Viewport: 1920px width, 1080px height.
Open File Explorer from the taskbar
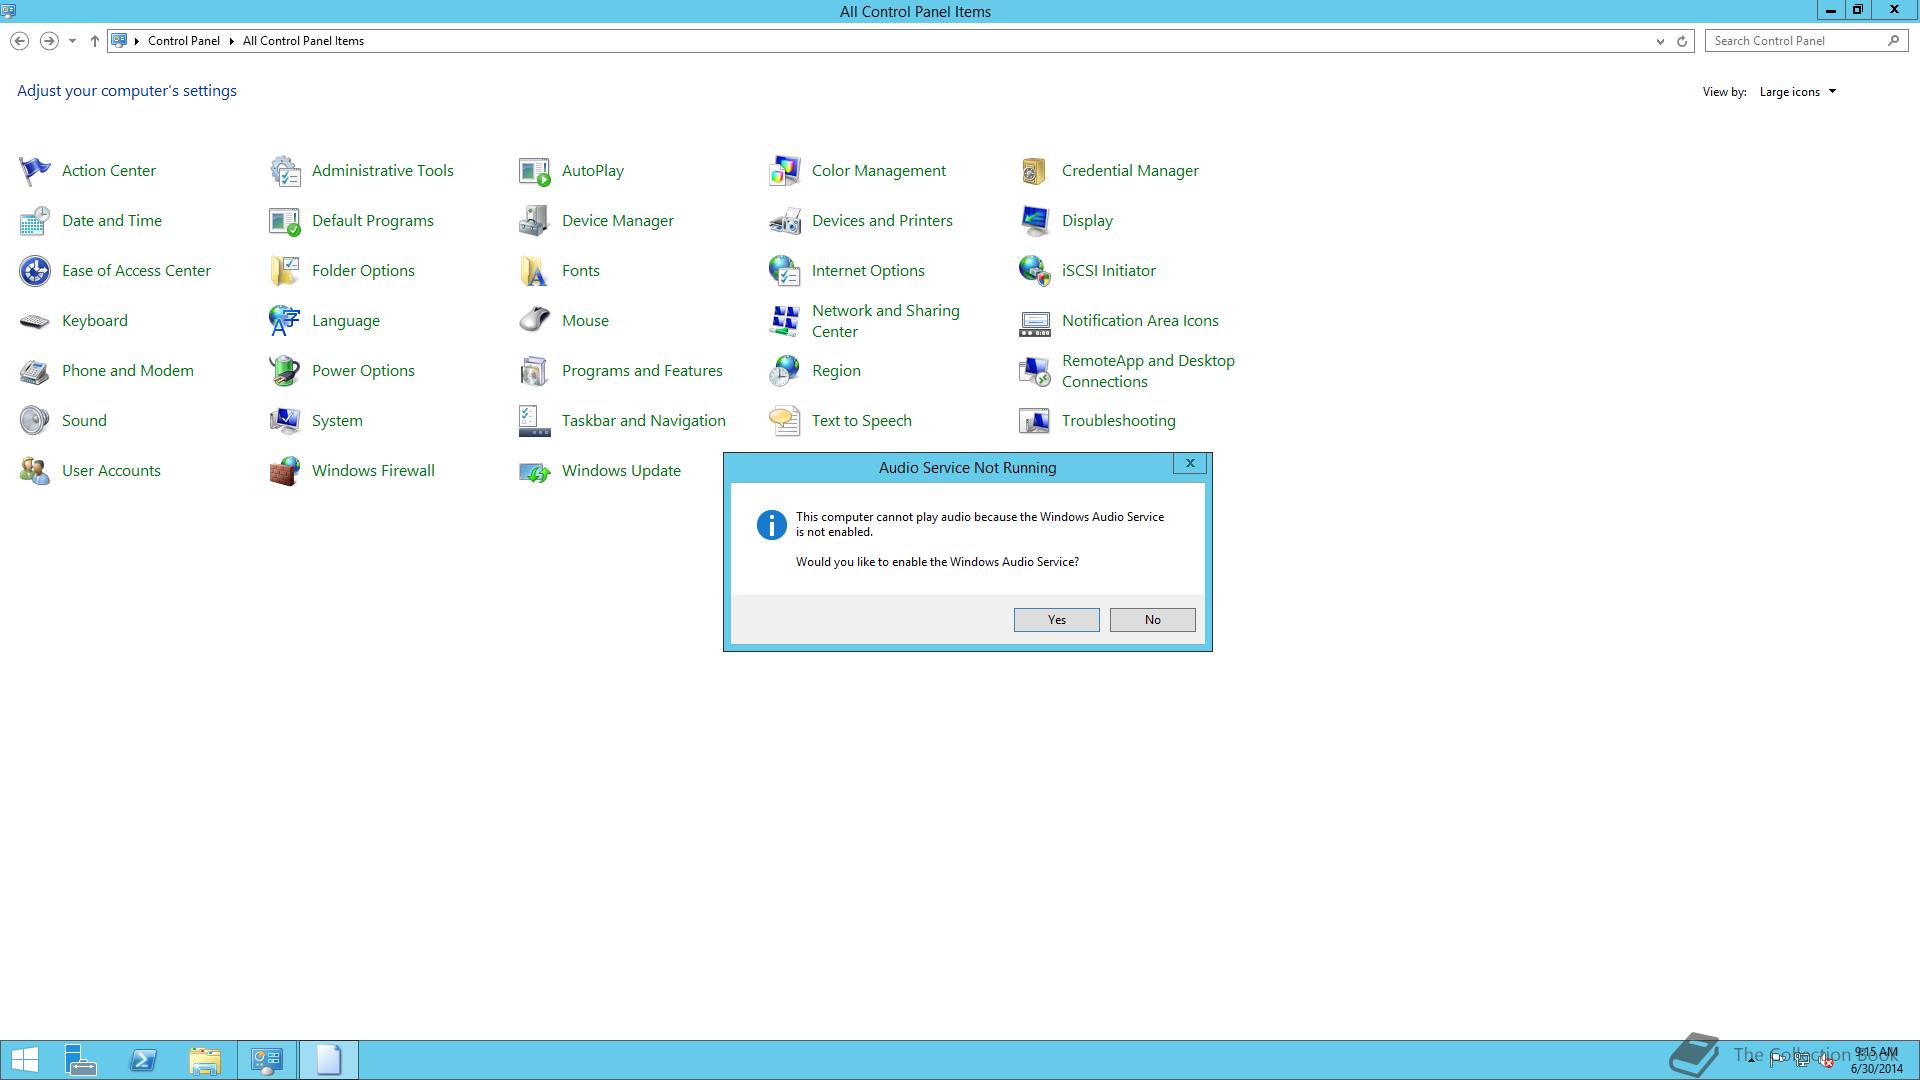(x=205, y=1060)
